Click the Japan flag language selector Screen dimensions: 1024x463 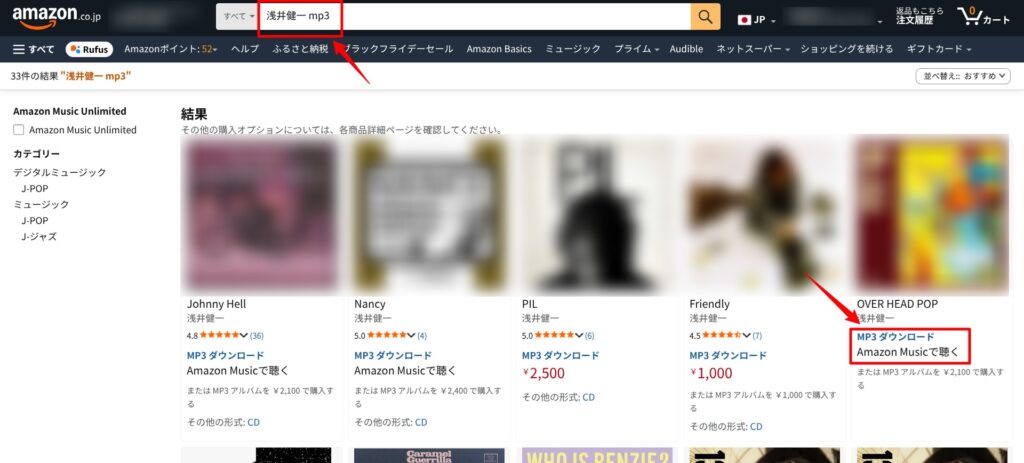point(757,20)
